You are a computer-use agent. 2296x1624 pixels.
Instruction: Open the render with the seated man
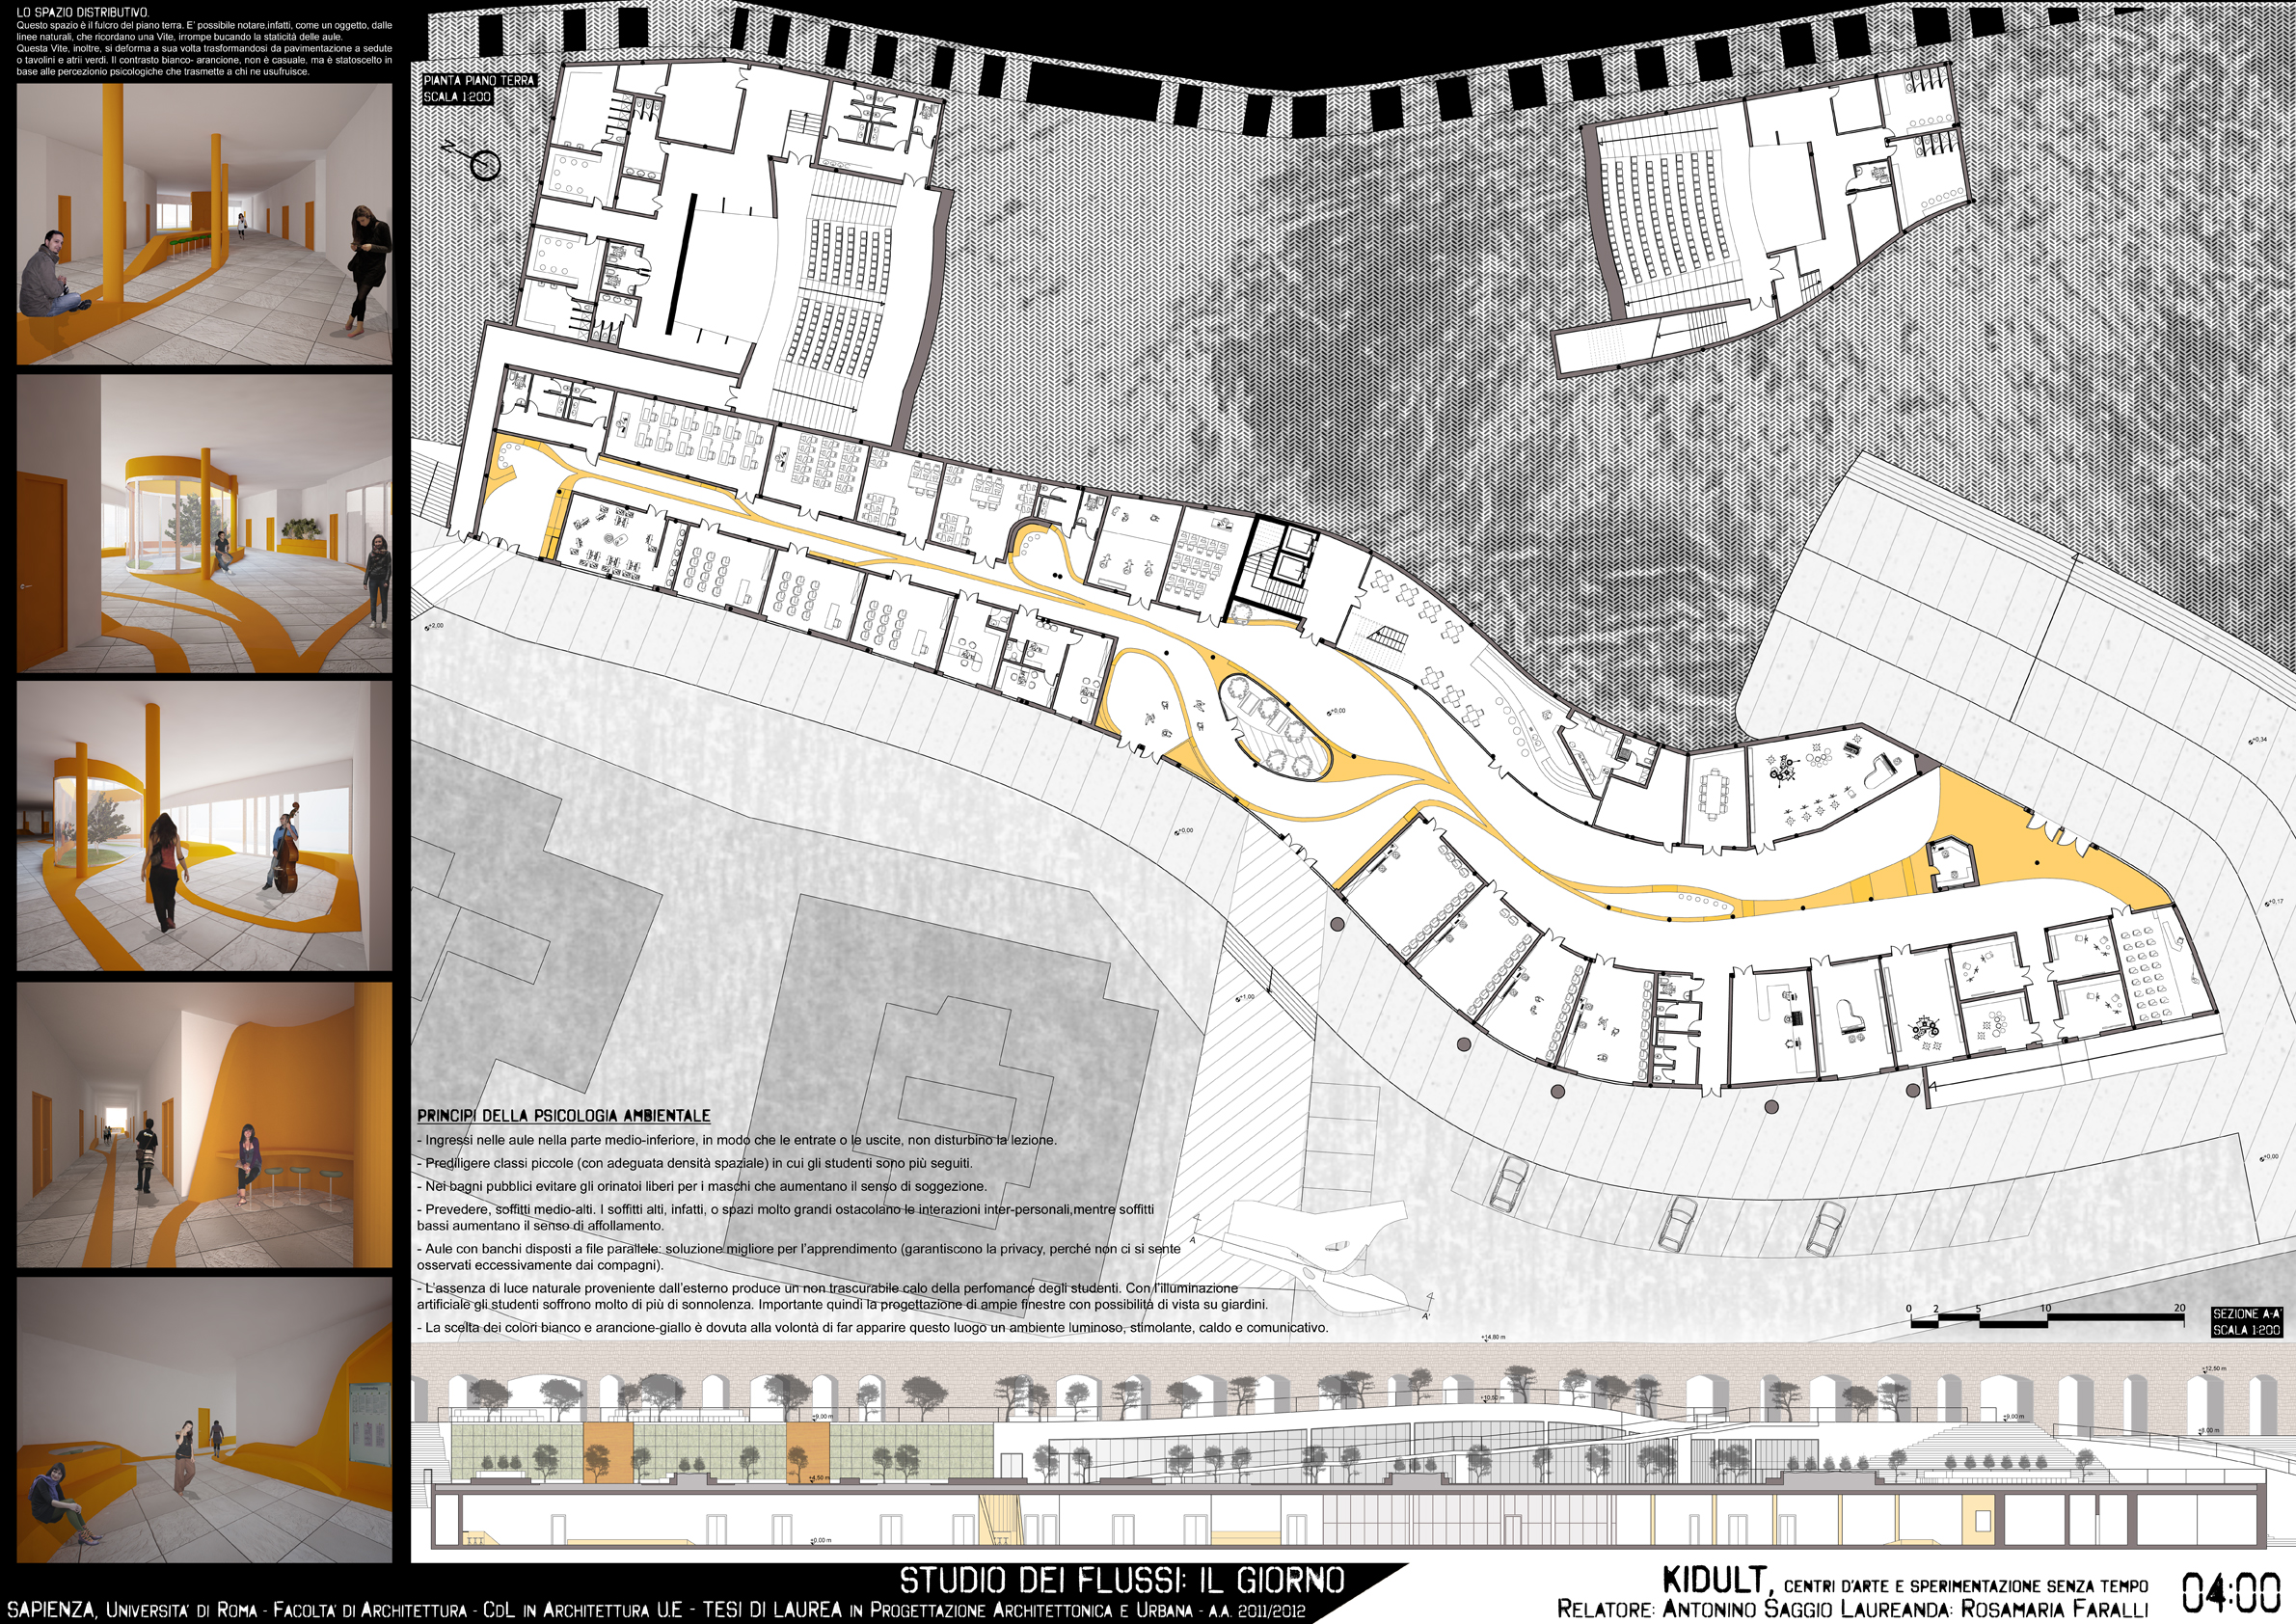[x=204, y=224]
